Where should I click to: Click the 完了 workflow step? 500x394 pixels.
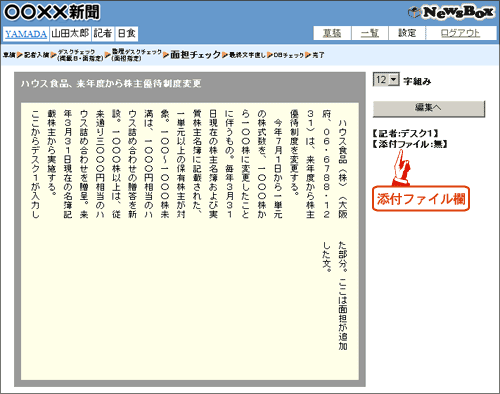click(x=318, y=55)
